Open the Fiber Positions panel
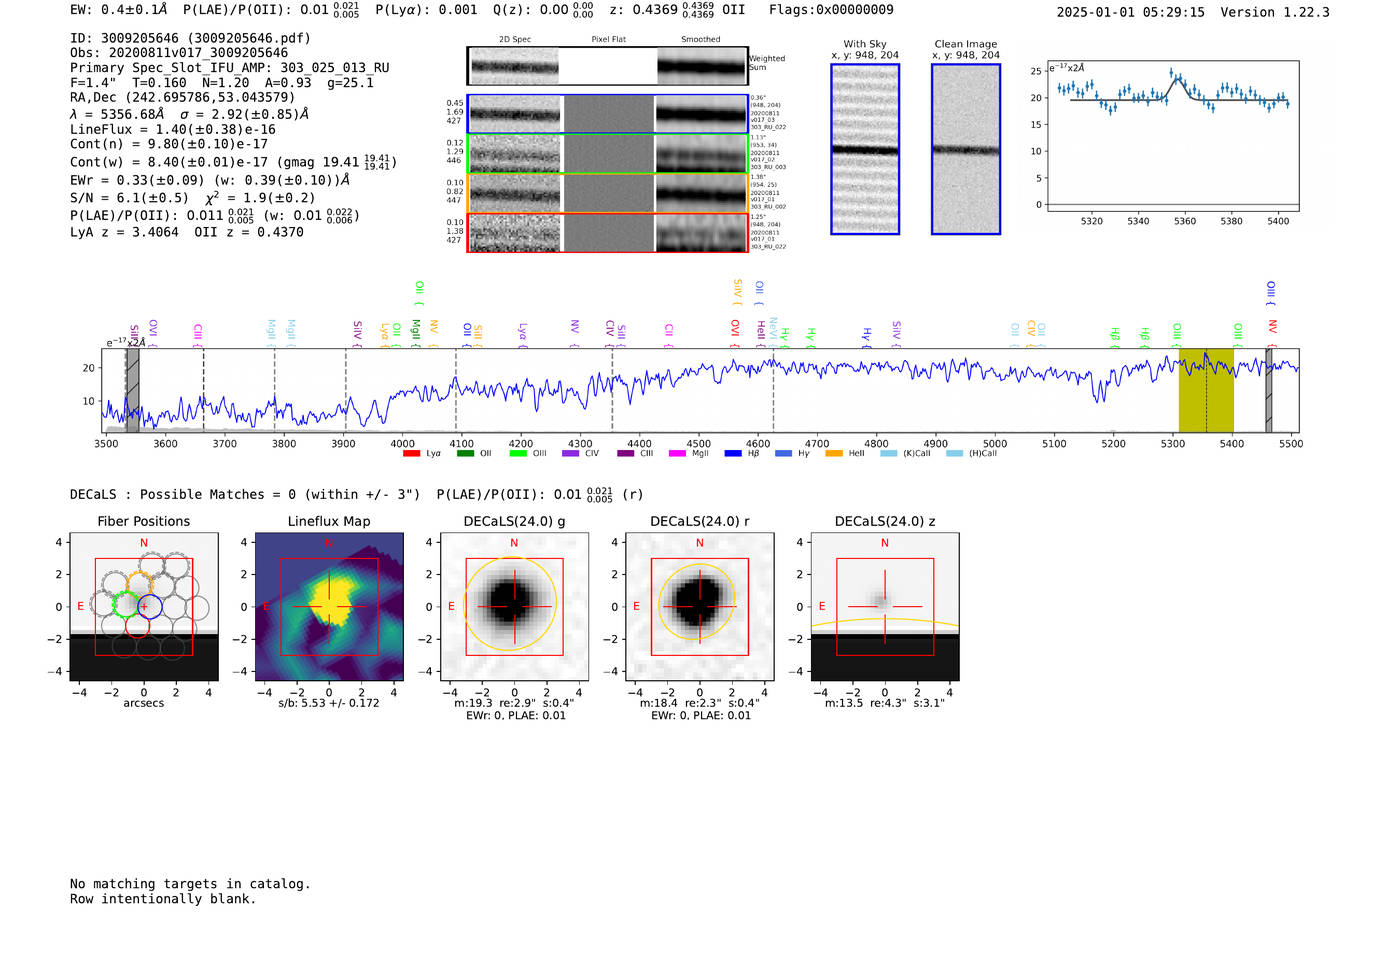The width and height of the screenshot is (1400, 953). pyautogui.click(x=144, y=607)
